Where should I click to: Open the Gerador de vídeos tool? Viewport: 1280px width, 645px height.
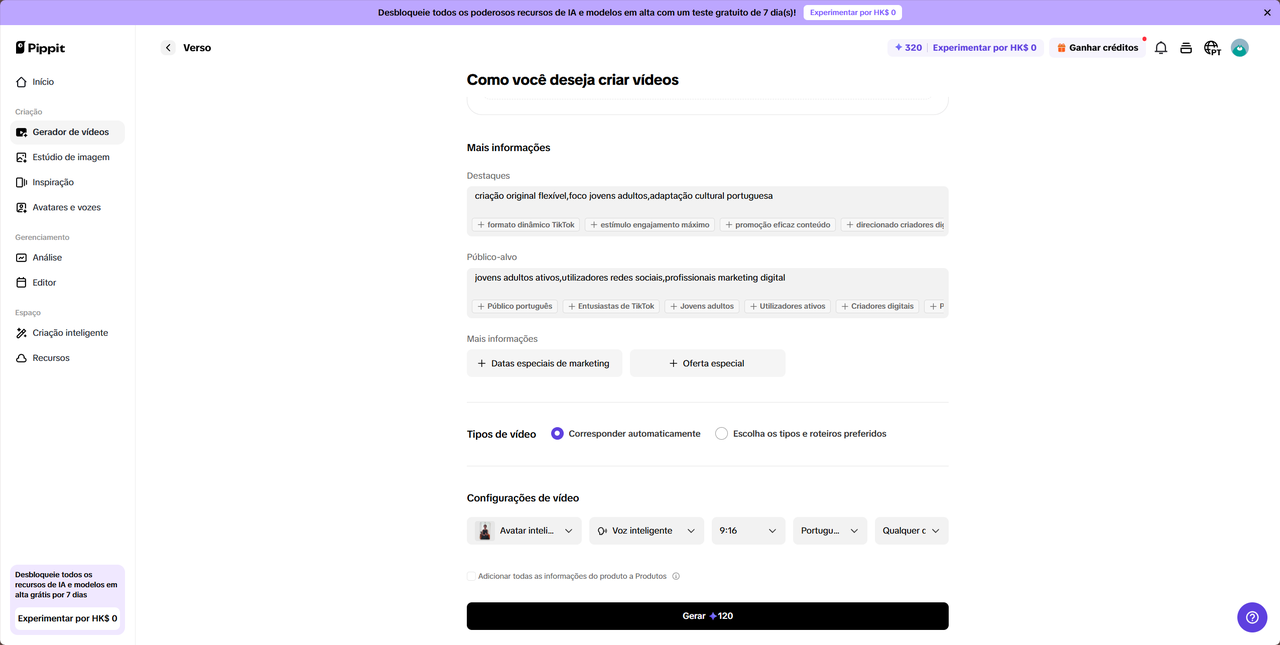[70, 131]
